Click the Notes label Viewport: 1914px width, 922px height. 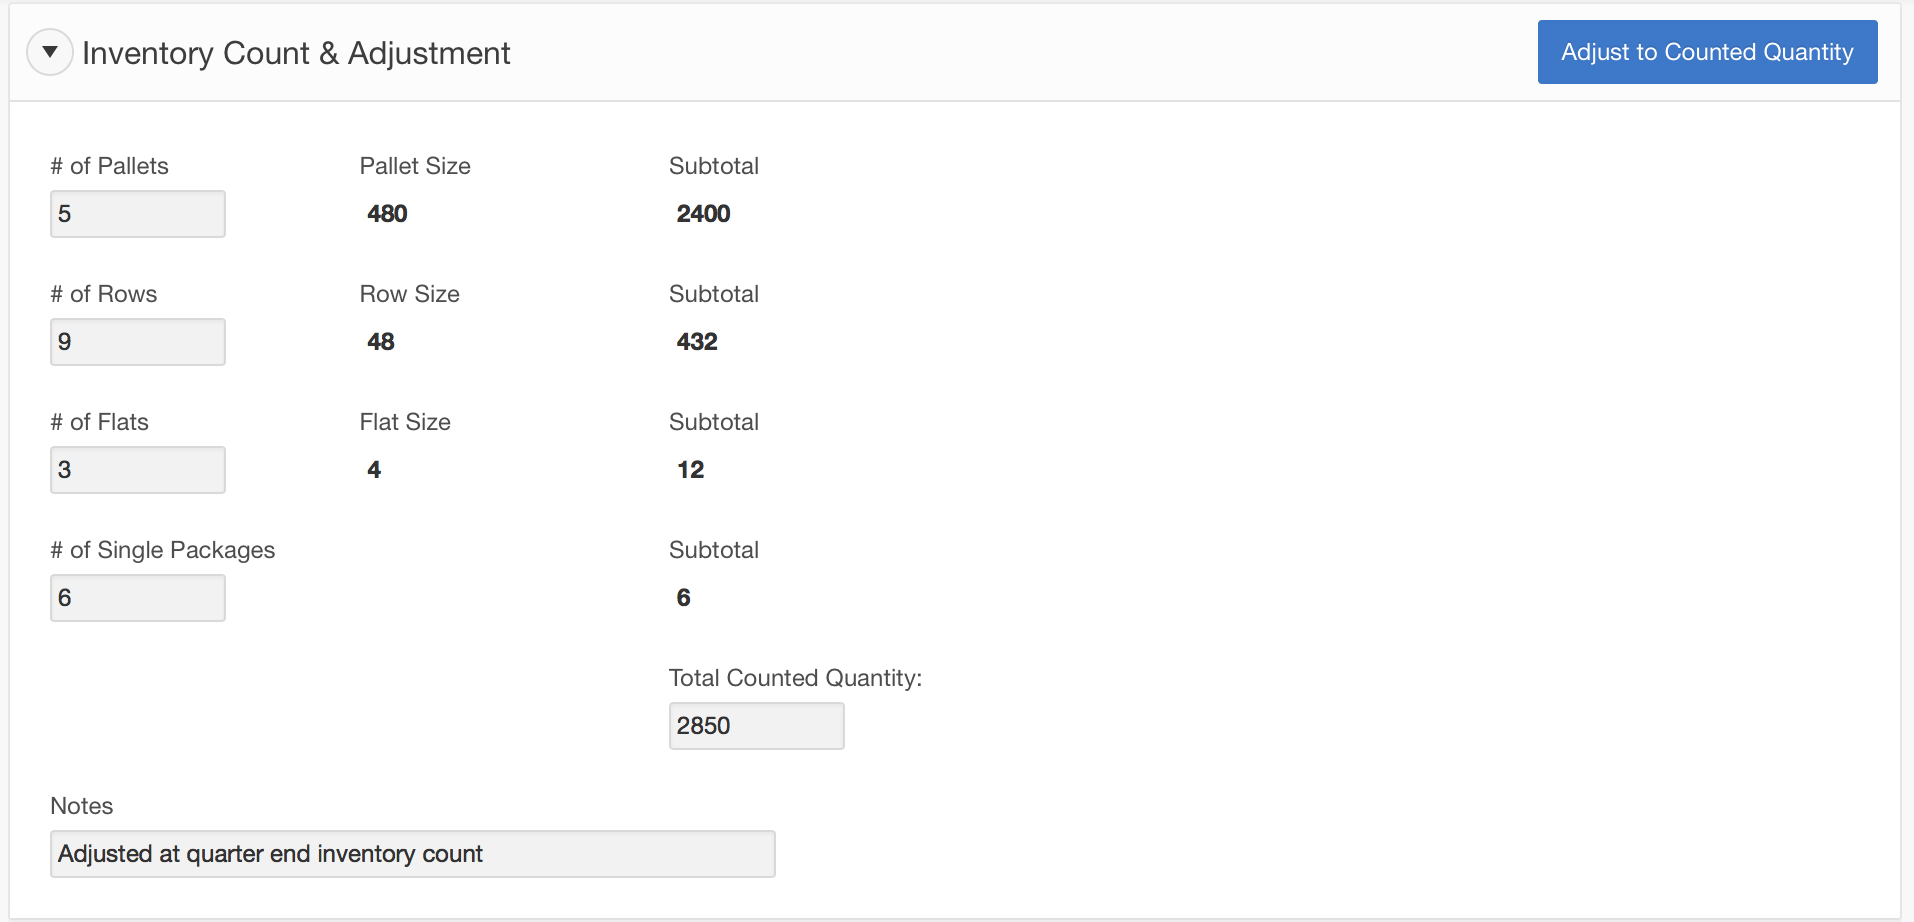pyautogui.click(x=82, y=806)
